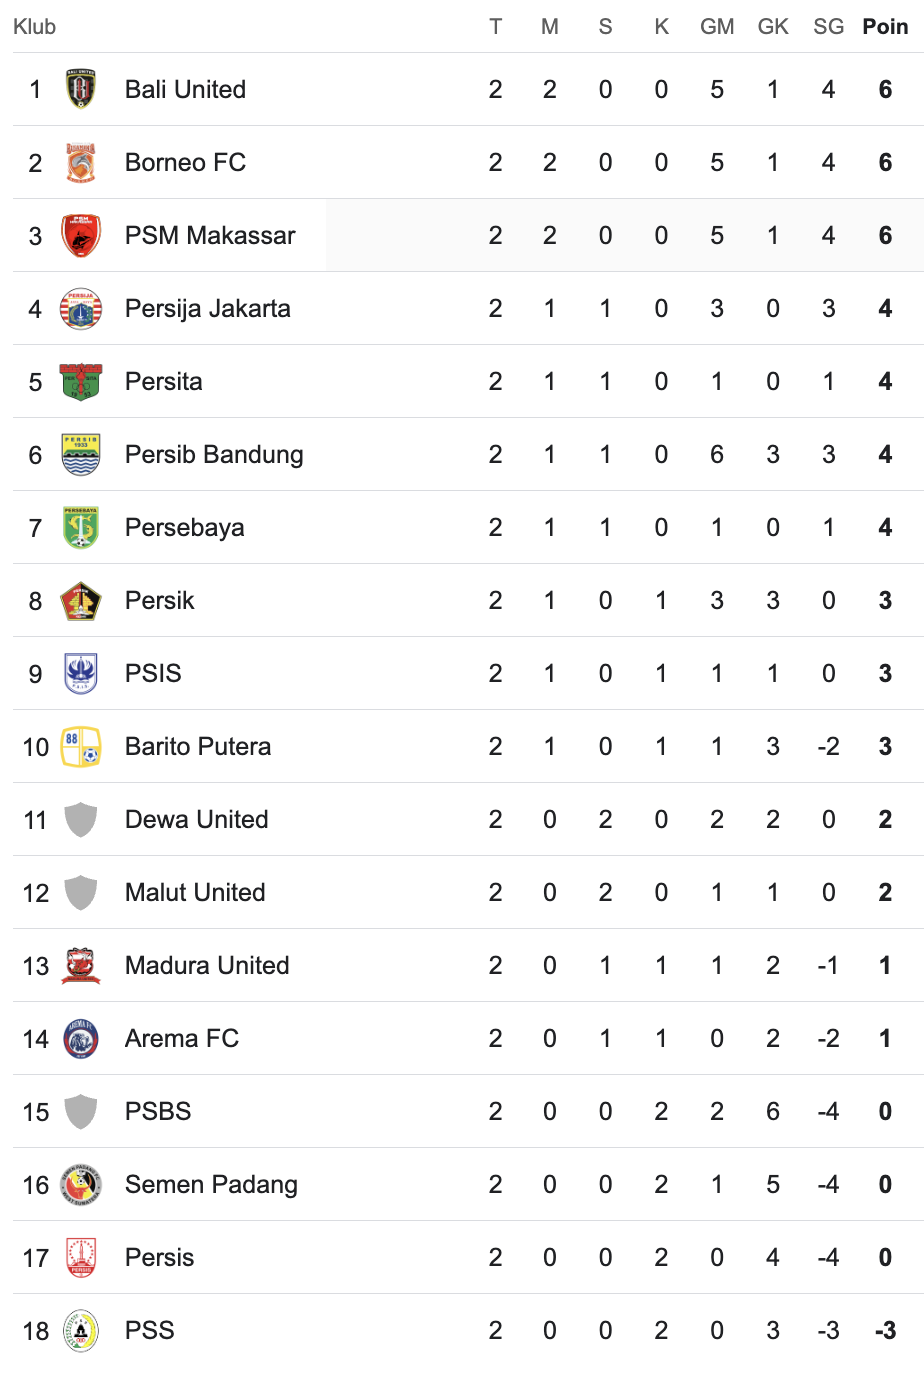Click the Persija Jakarta club logo

(x=81, y=308)
